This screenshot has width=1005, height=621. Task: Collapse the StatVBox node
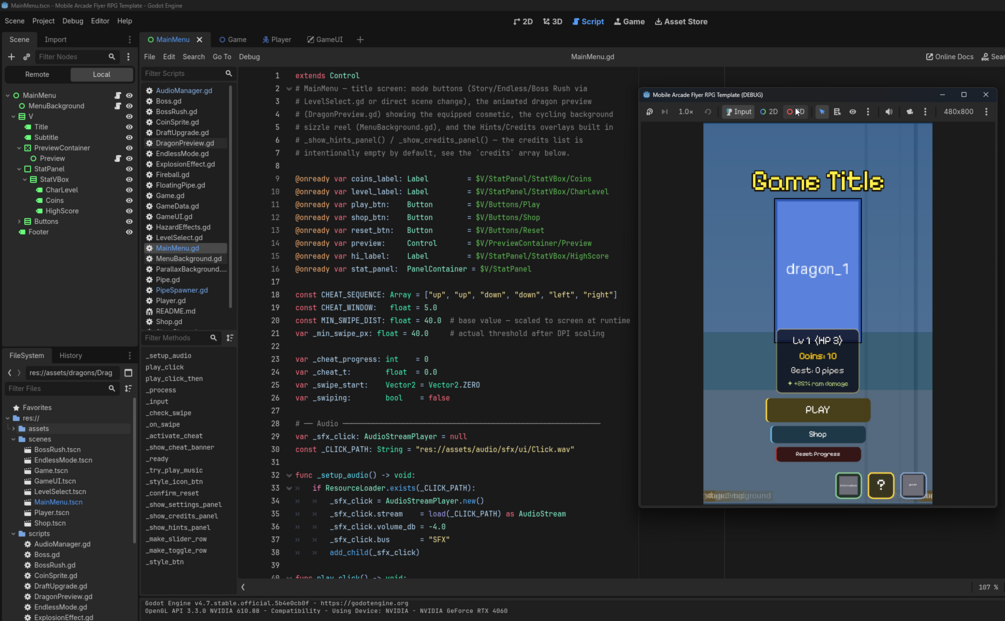tap(25, 179)
